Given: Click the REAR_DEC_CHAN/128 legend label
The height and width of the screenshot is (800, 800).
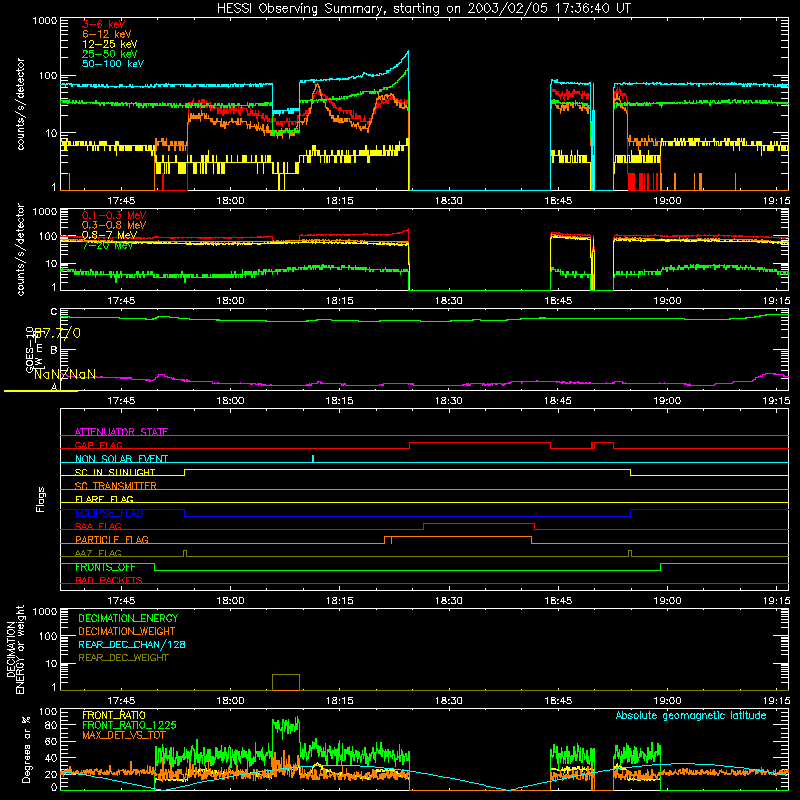Looking at the screenshot, I should click(x=132, y=644).
